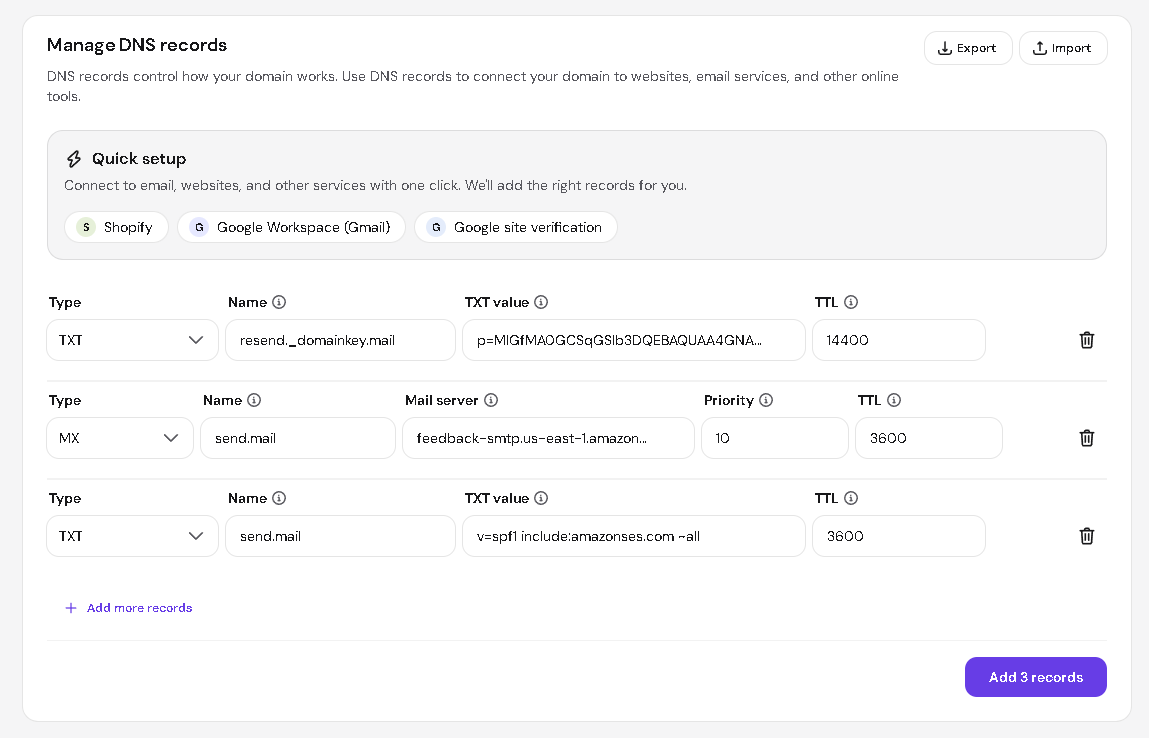Edit MX record name field send.mail
The height and width of the screenshot is (738, 1149).
pyautogui.click(x=298, y=438)
